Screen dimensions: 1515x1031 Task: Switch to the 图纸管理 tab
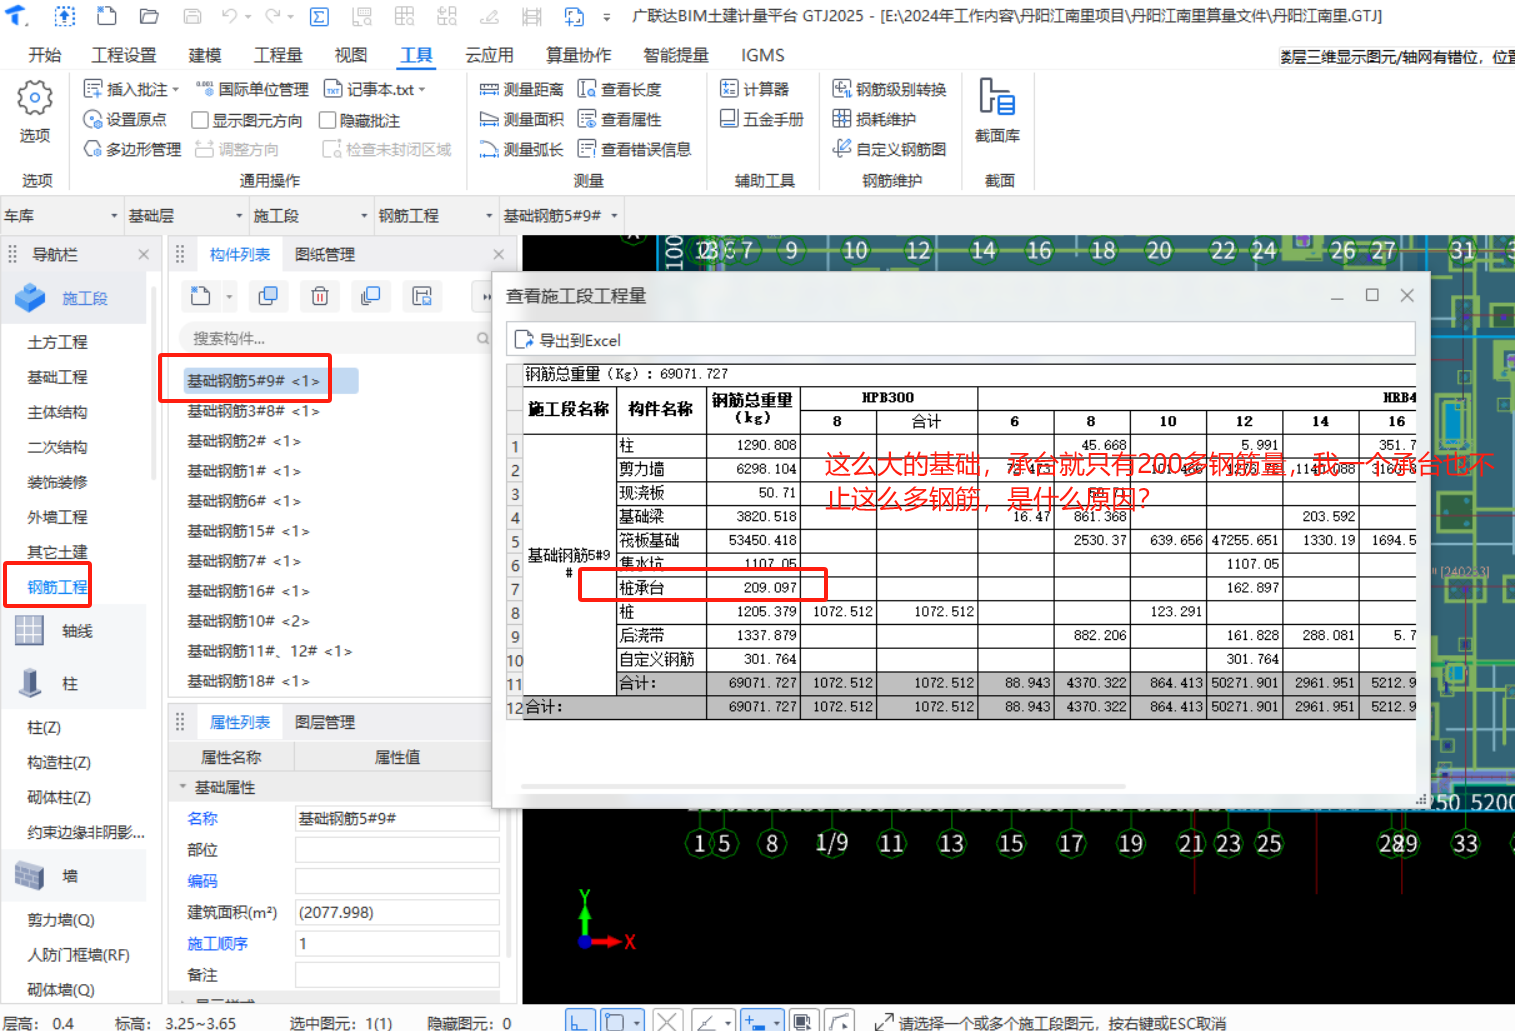pyautogui.click(x=325, y=254)
